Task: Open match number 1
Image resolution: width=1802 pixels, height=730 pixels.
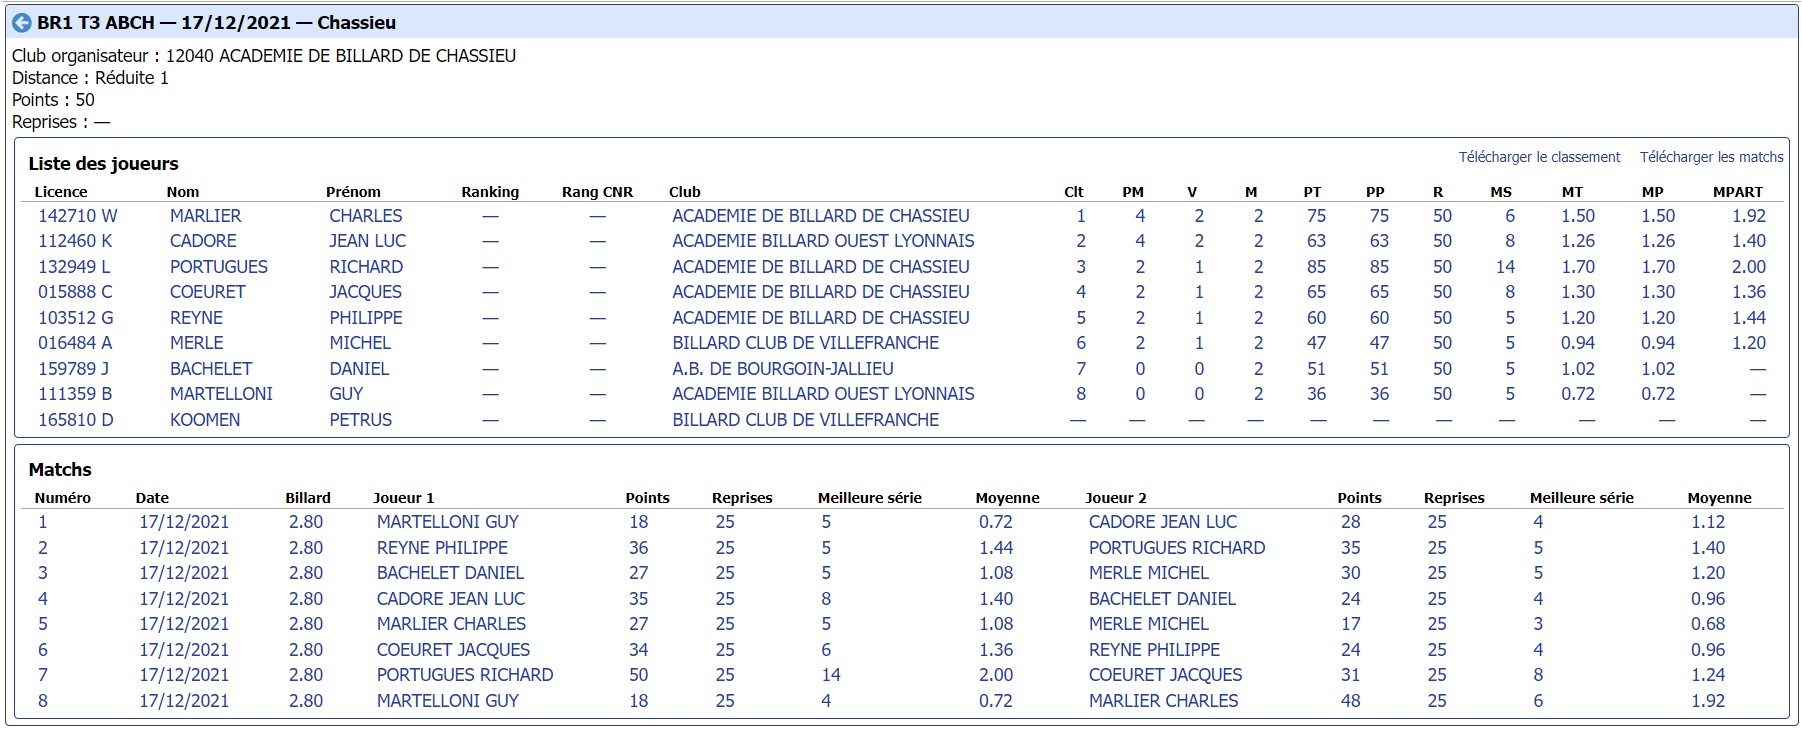Action: 43,522
